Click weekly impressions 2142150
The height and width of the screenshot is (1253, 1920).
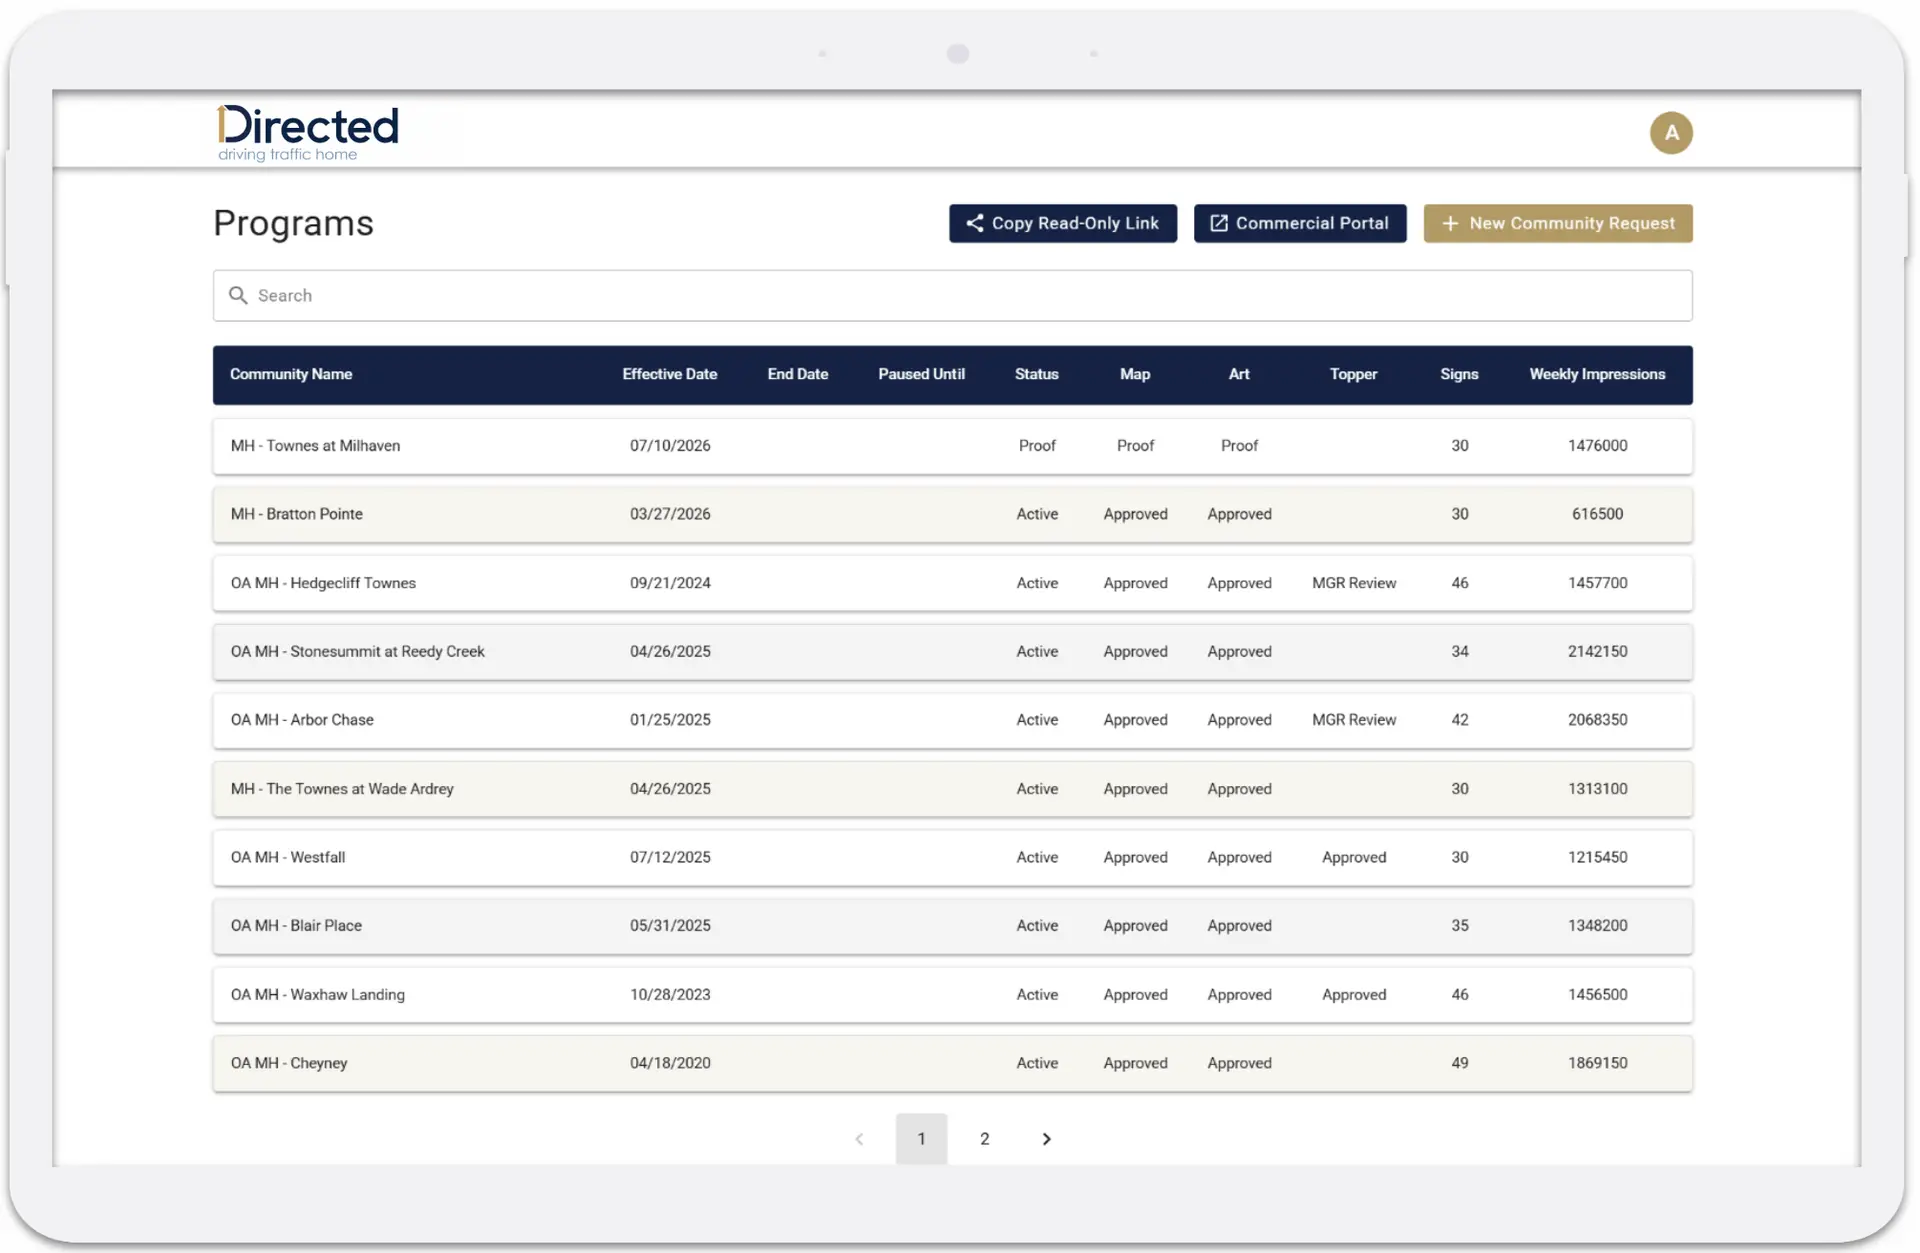(x=1597, y=651)
